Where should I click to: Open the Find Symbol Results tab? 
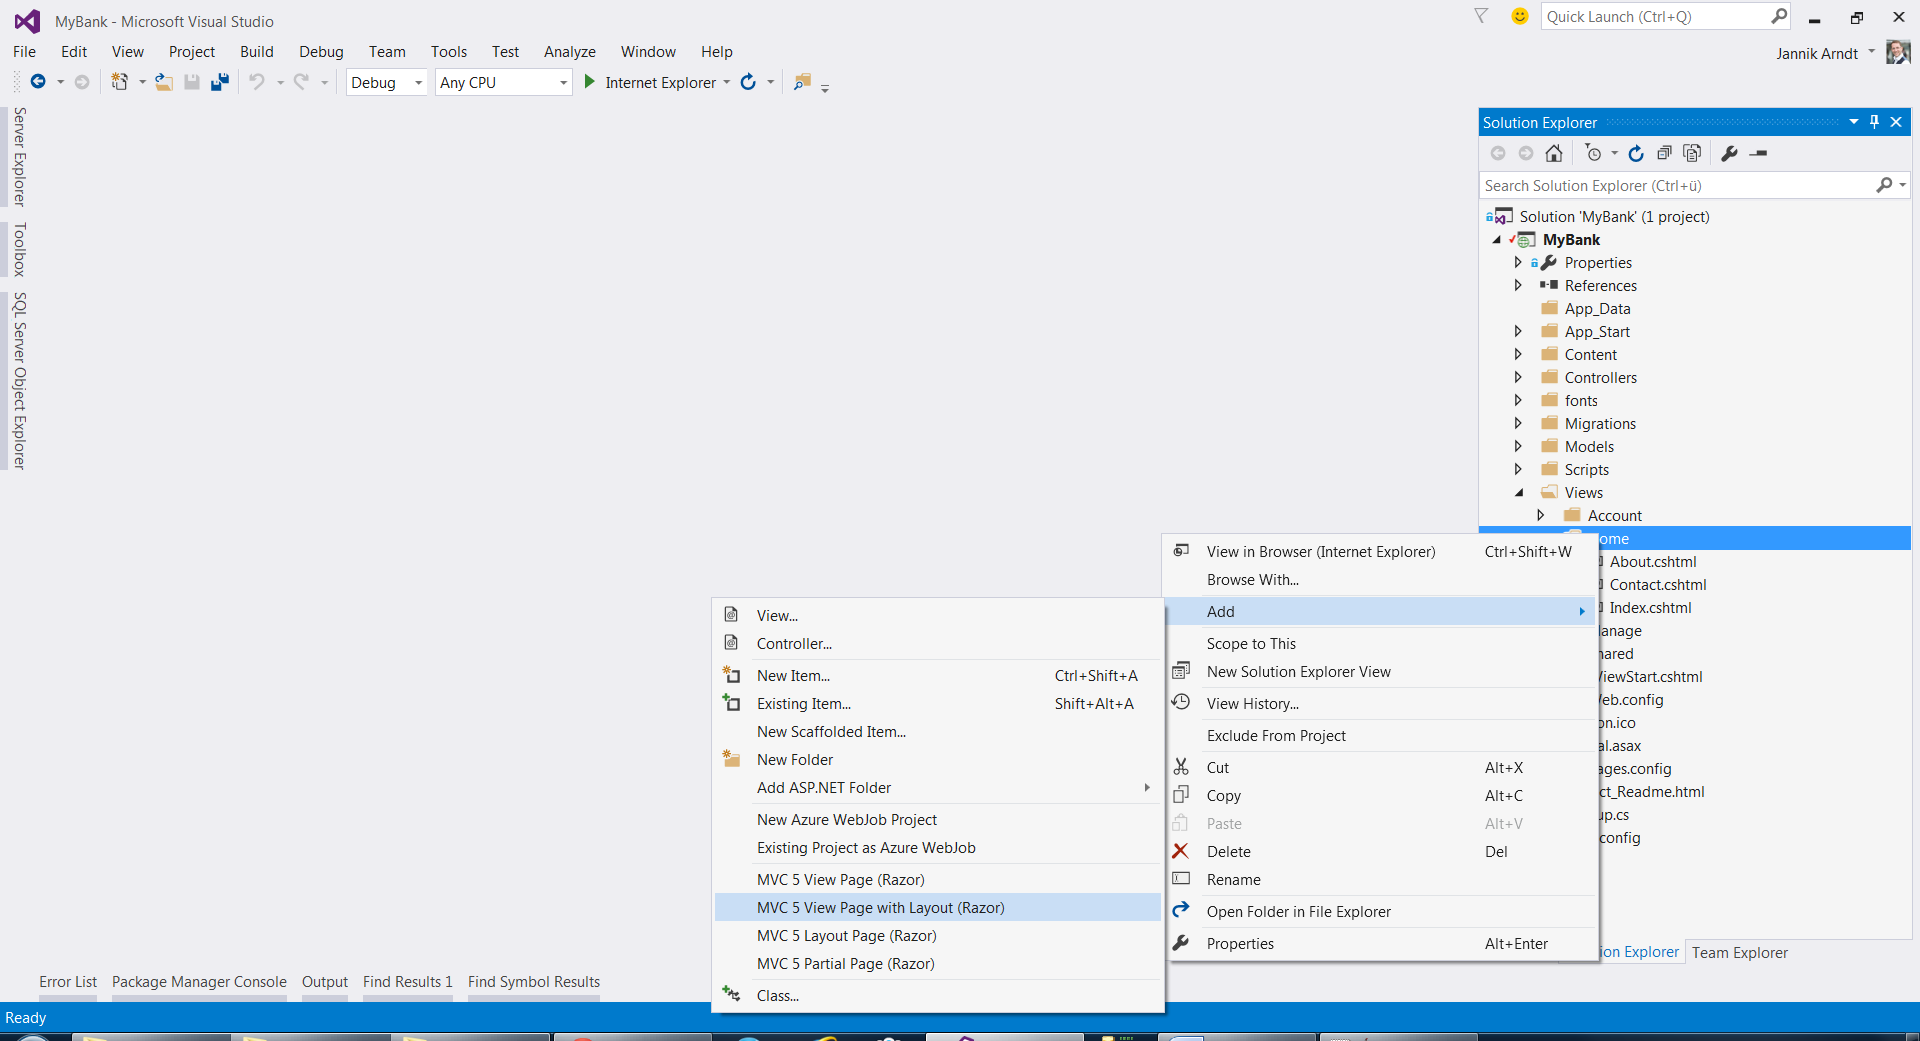click(534, 982)
